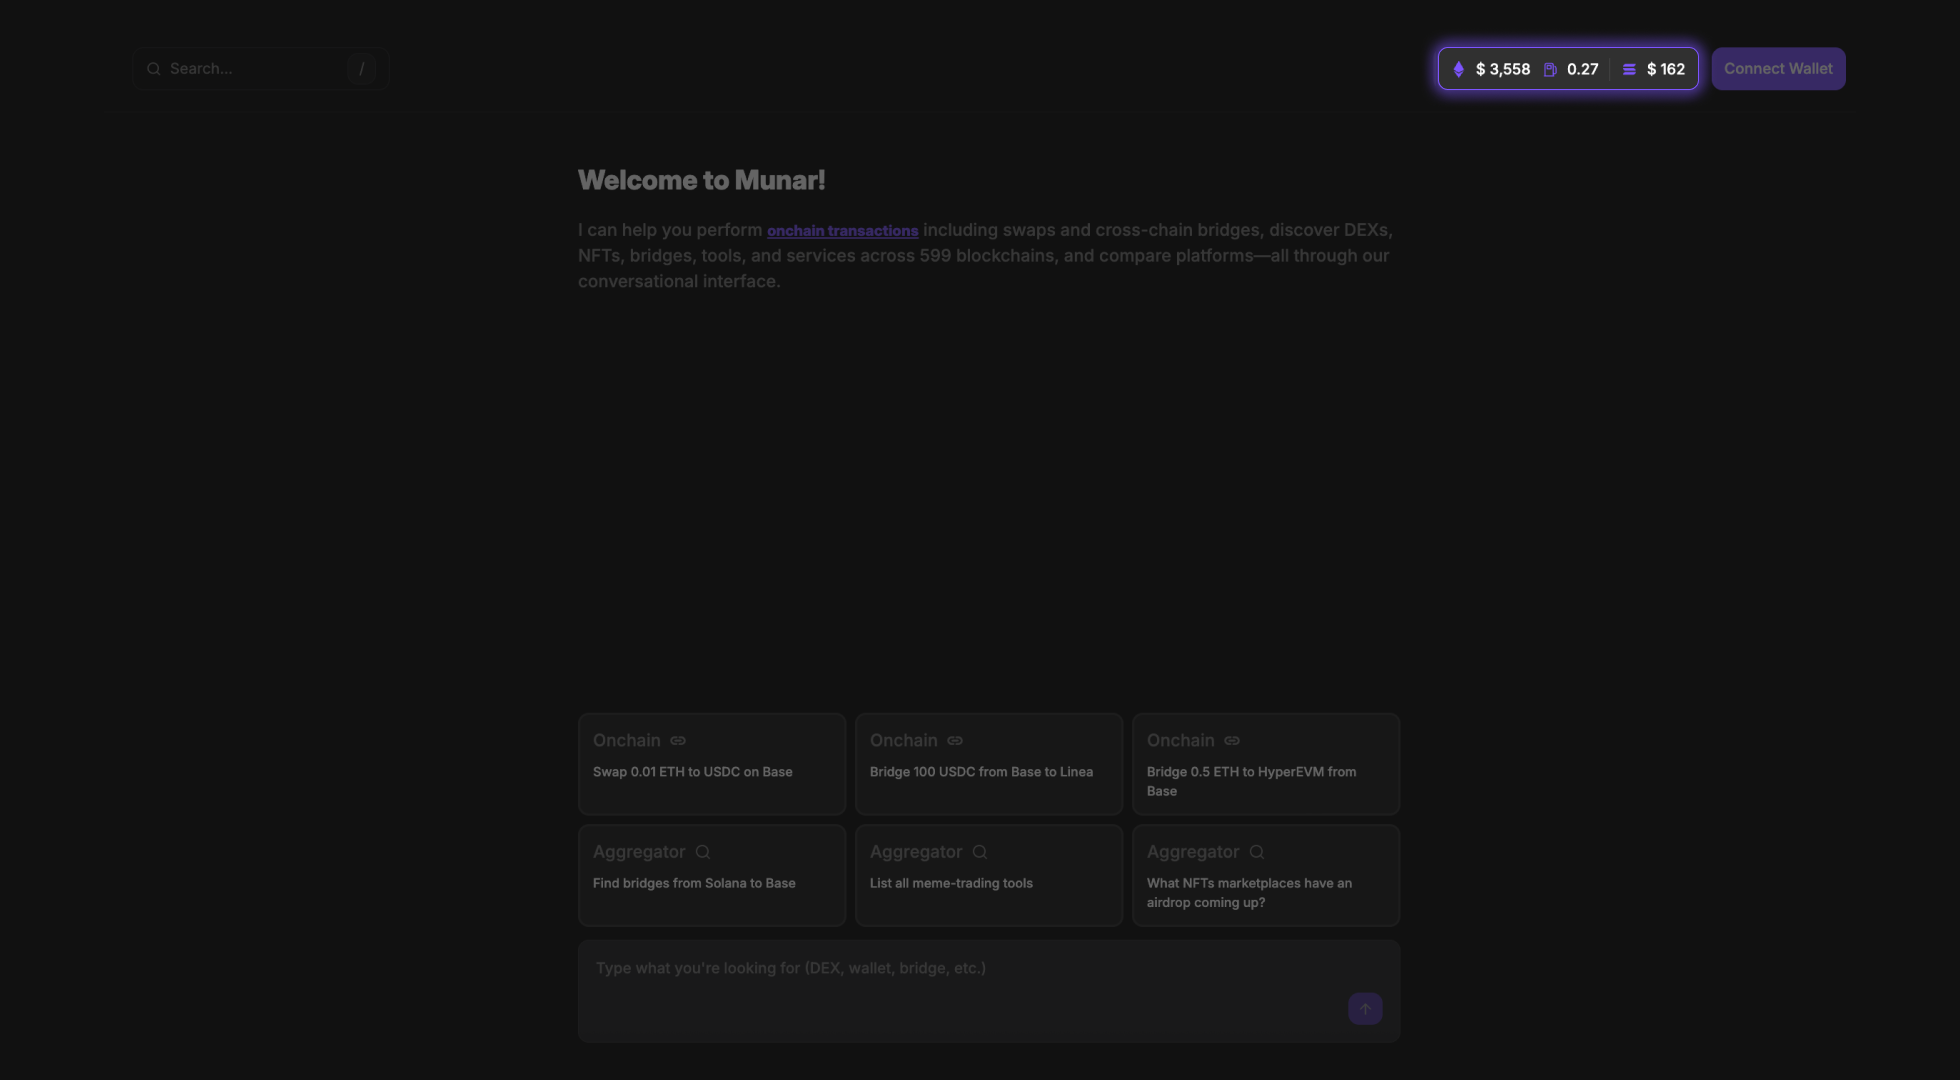Screen dimensions: 1960x1080
Task: Focus the top Search field
Action: [x=255, y=69]
